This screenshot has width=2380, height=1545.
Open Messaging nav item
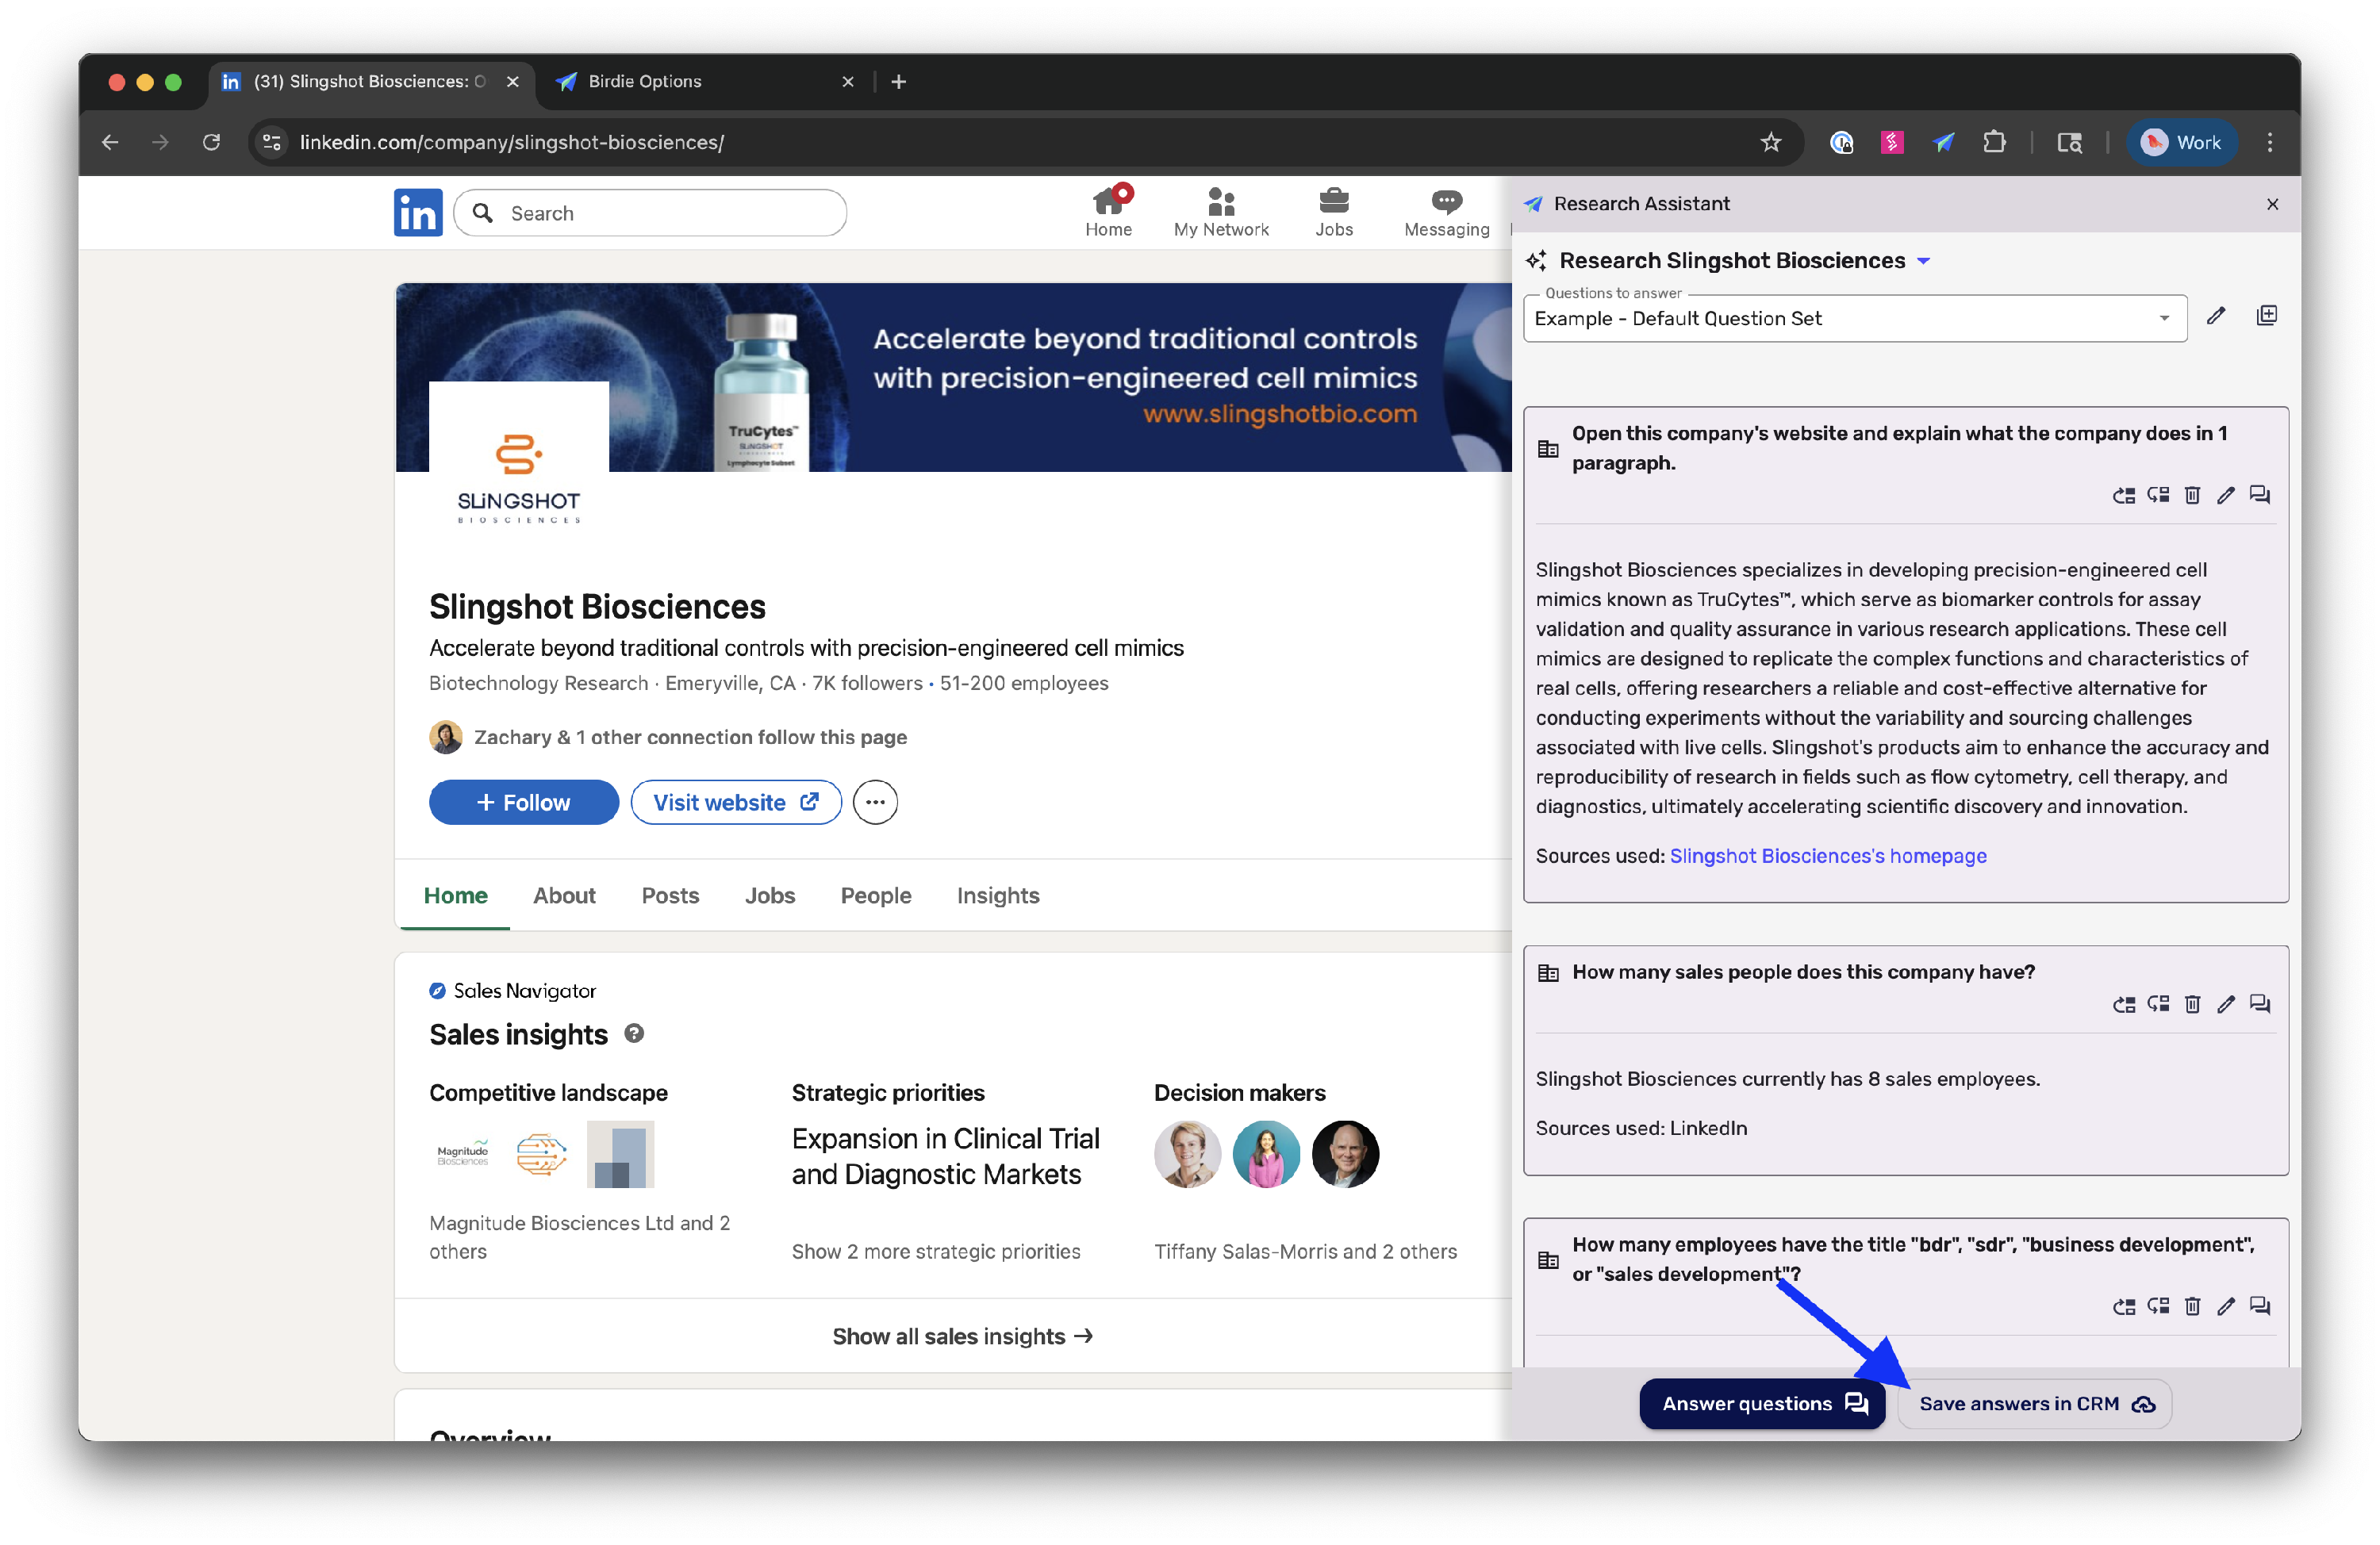coord(1446,213)
